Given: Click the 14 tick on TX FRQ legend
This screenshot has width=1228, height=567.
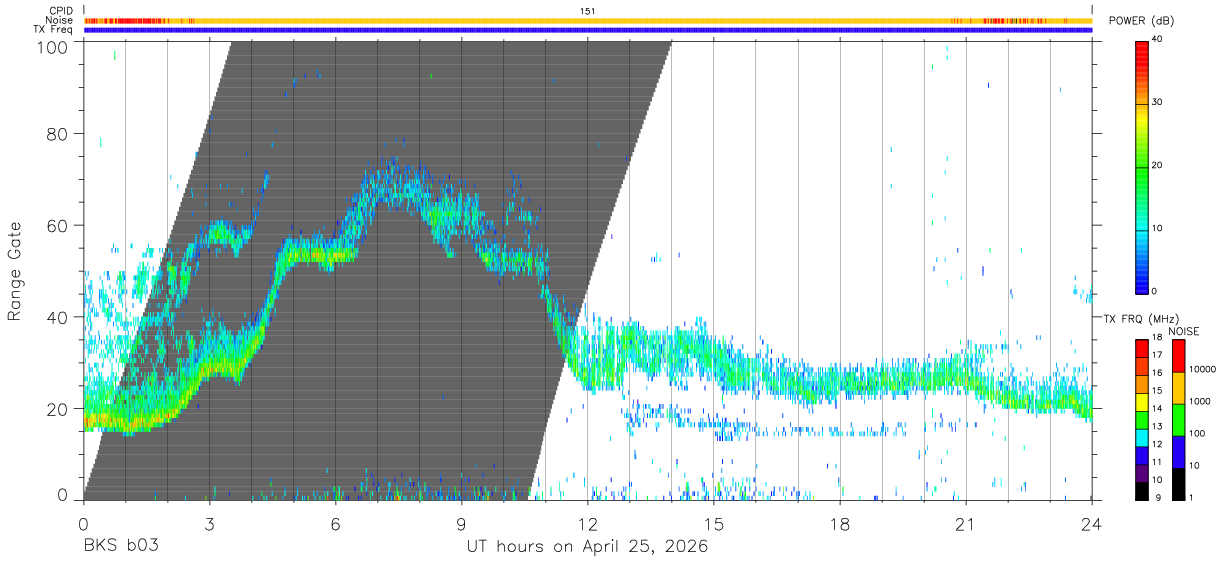Looking at the screenshot, I should tap(1157, 409).
